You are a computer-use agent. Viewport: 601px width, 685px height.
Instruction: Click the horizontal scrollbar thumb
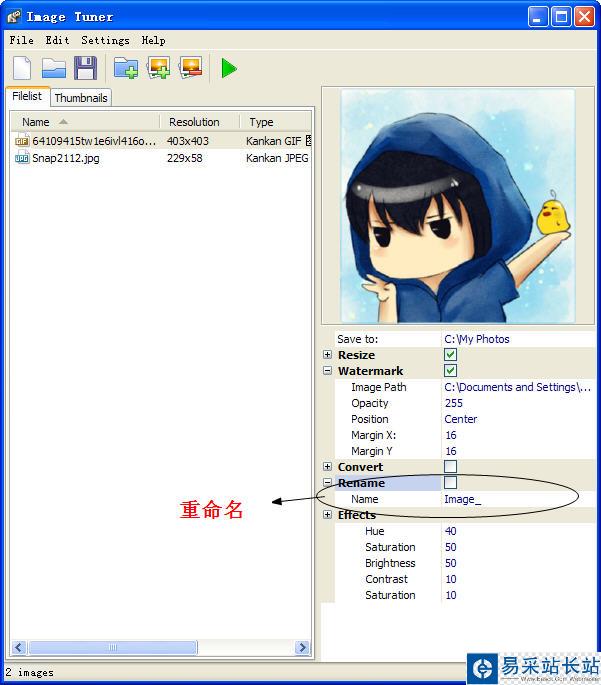tap(113, 647)
